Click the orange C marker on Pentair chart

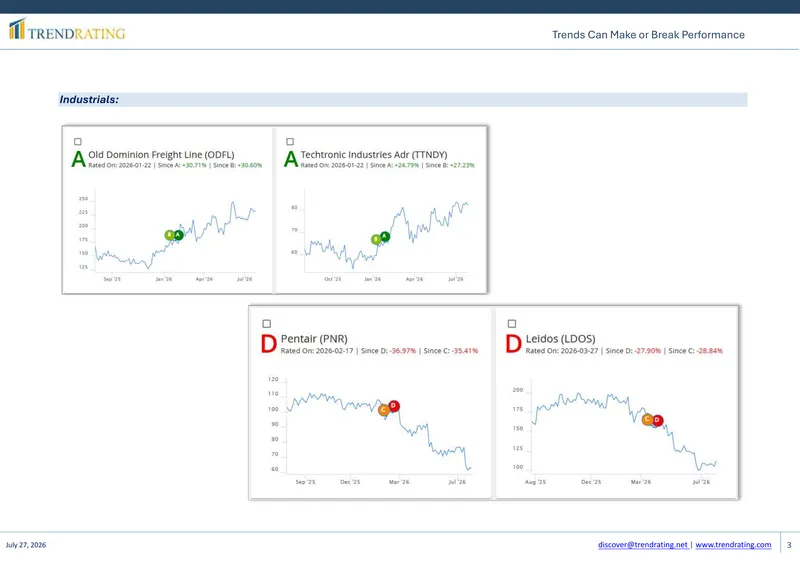pos(384,410)
